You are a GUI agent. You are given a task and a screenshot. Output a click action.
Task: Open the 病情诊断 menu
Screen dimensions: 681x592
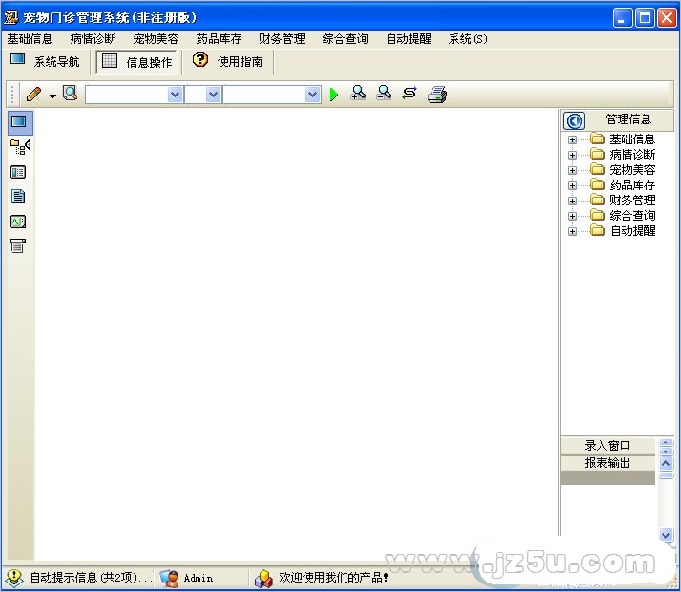pos(93,39)
